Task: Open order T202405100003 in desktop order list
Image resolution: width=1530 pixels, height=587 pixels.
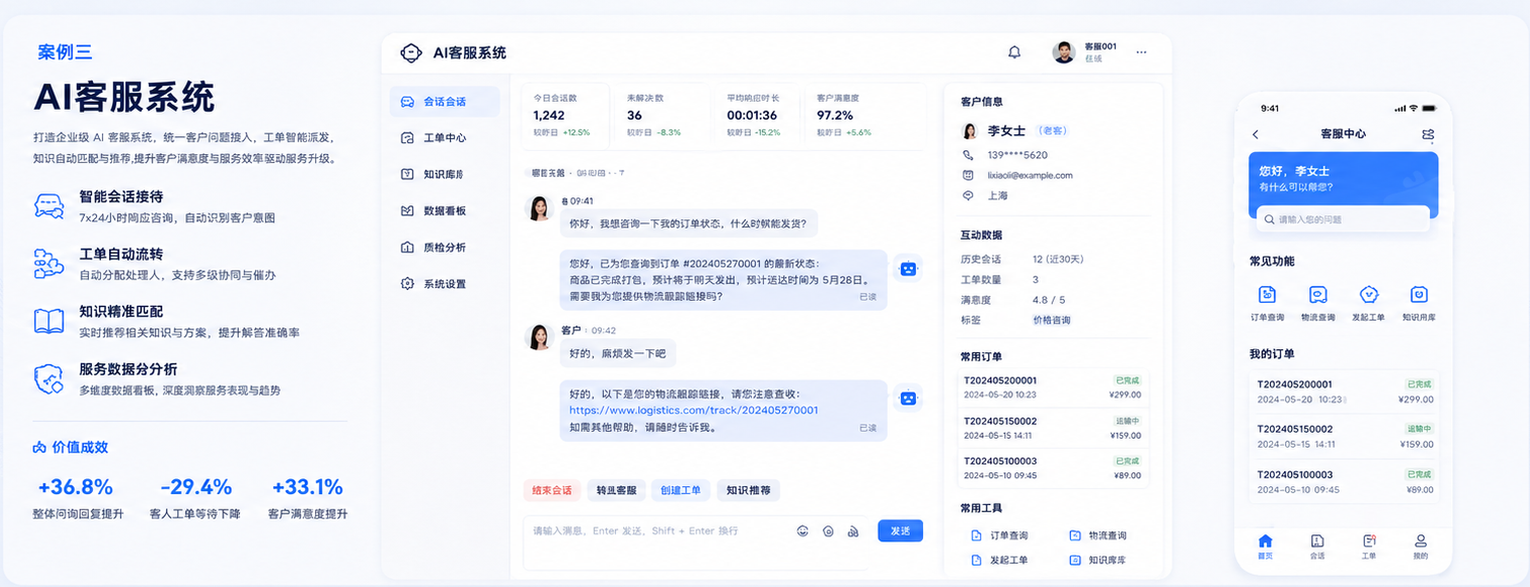Action: 1053,468
